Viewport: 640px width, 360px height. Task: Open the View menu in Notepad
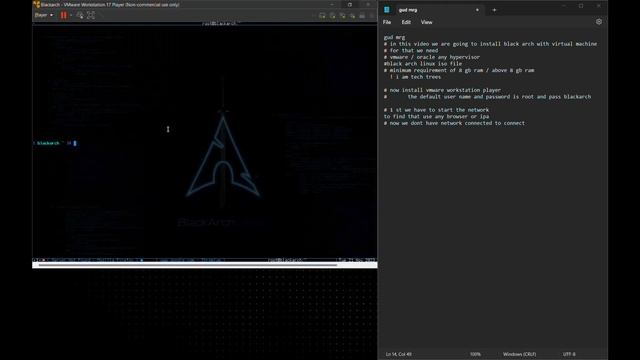coord(427,22)
